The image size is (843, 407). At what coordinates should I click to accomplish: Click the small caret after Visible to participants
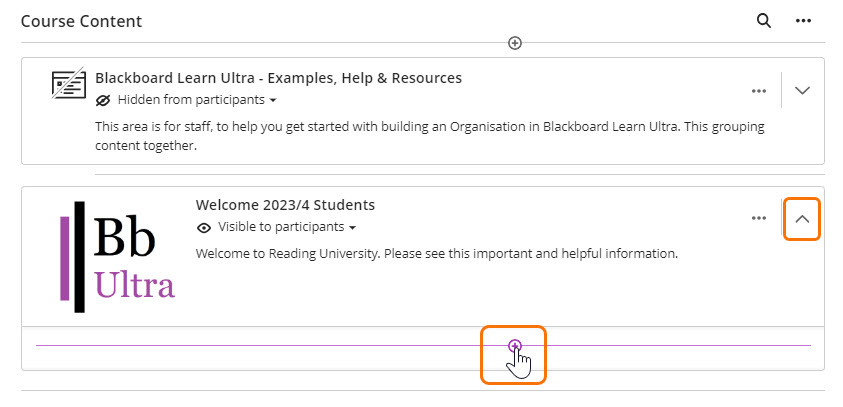point(353,228)
